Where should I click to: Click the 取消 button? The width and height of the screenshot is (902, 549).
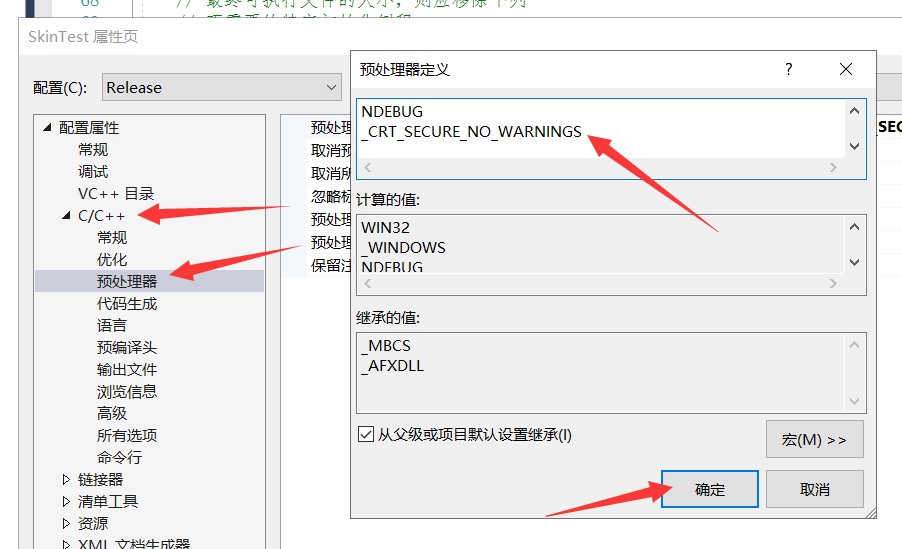coord(815,489)
